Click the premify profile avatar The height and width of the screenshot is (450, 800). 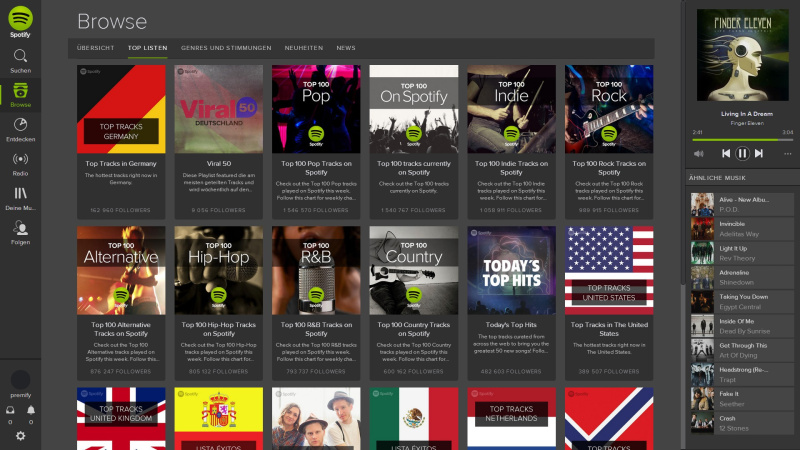20,380
